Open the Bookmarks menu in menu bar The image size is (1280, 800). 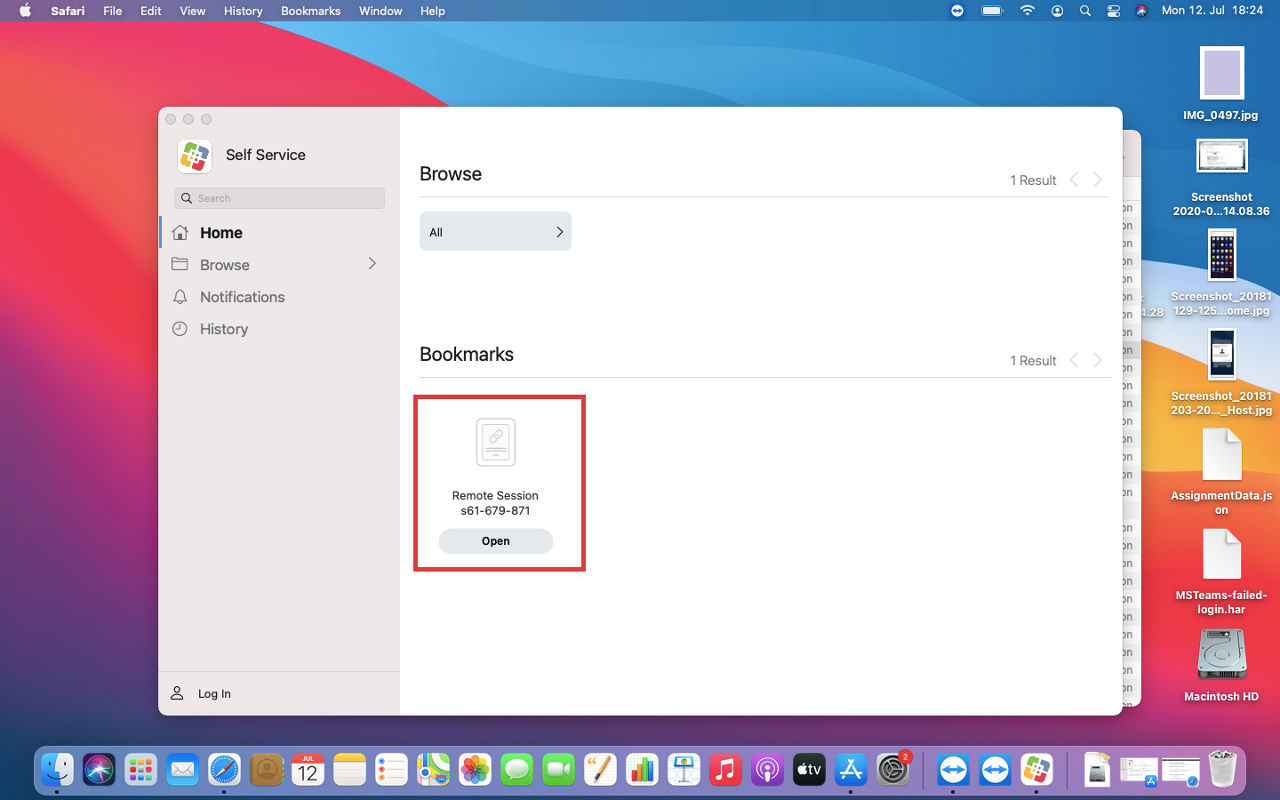[x=311, y=11]
